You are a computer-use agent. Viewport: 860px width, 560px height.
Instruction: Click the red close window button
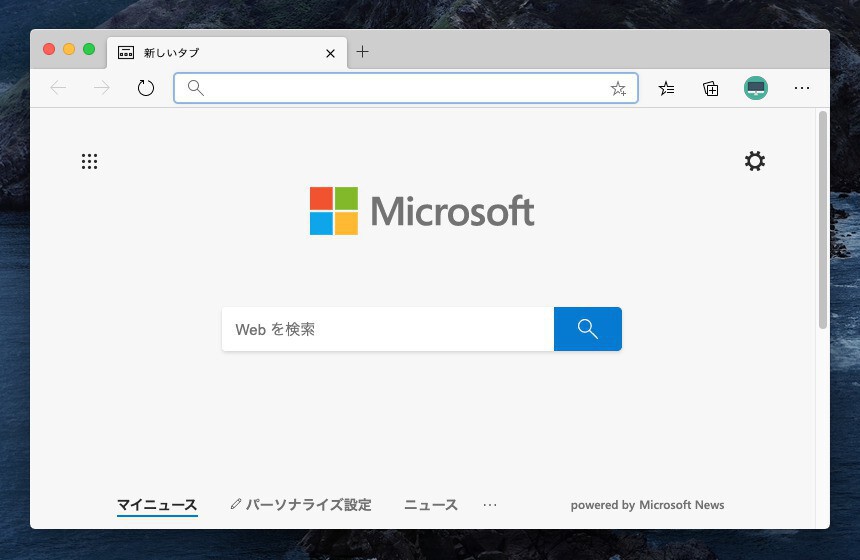click(x=49, y=49)
